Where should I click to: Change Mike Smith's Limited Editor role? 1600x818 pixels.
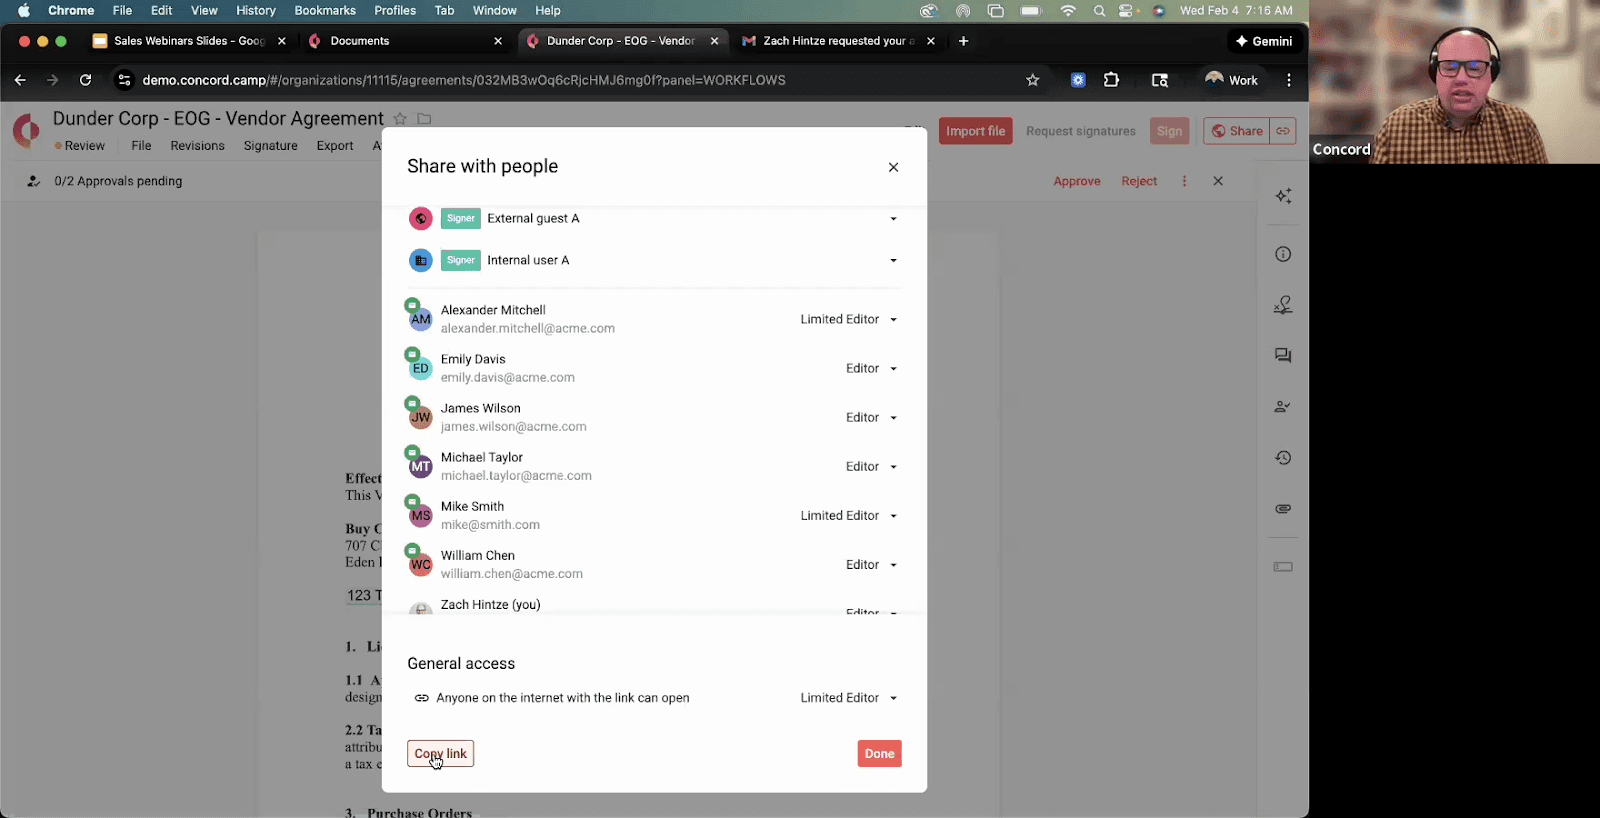click(849, 515)
